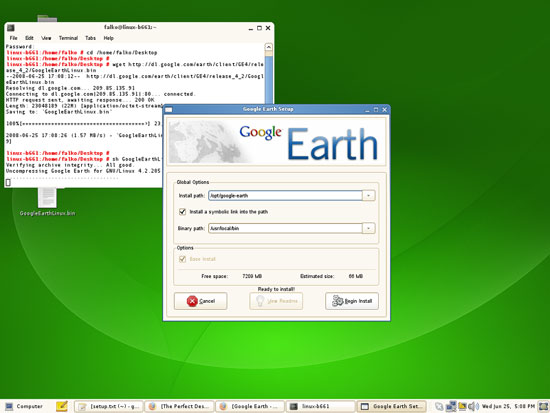Click the note-taking icon in taskbar
This screenshot has height=413, width=550.
point(62,406)
